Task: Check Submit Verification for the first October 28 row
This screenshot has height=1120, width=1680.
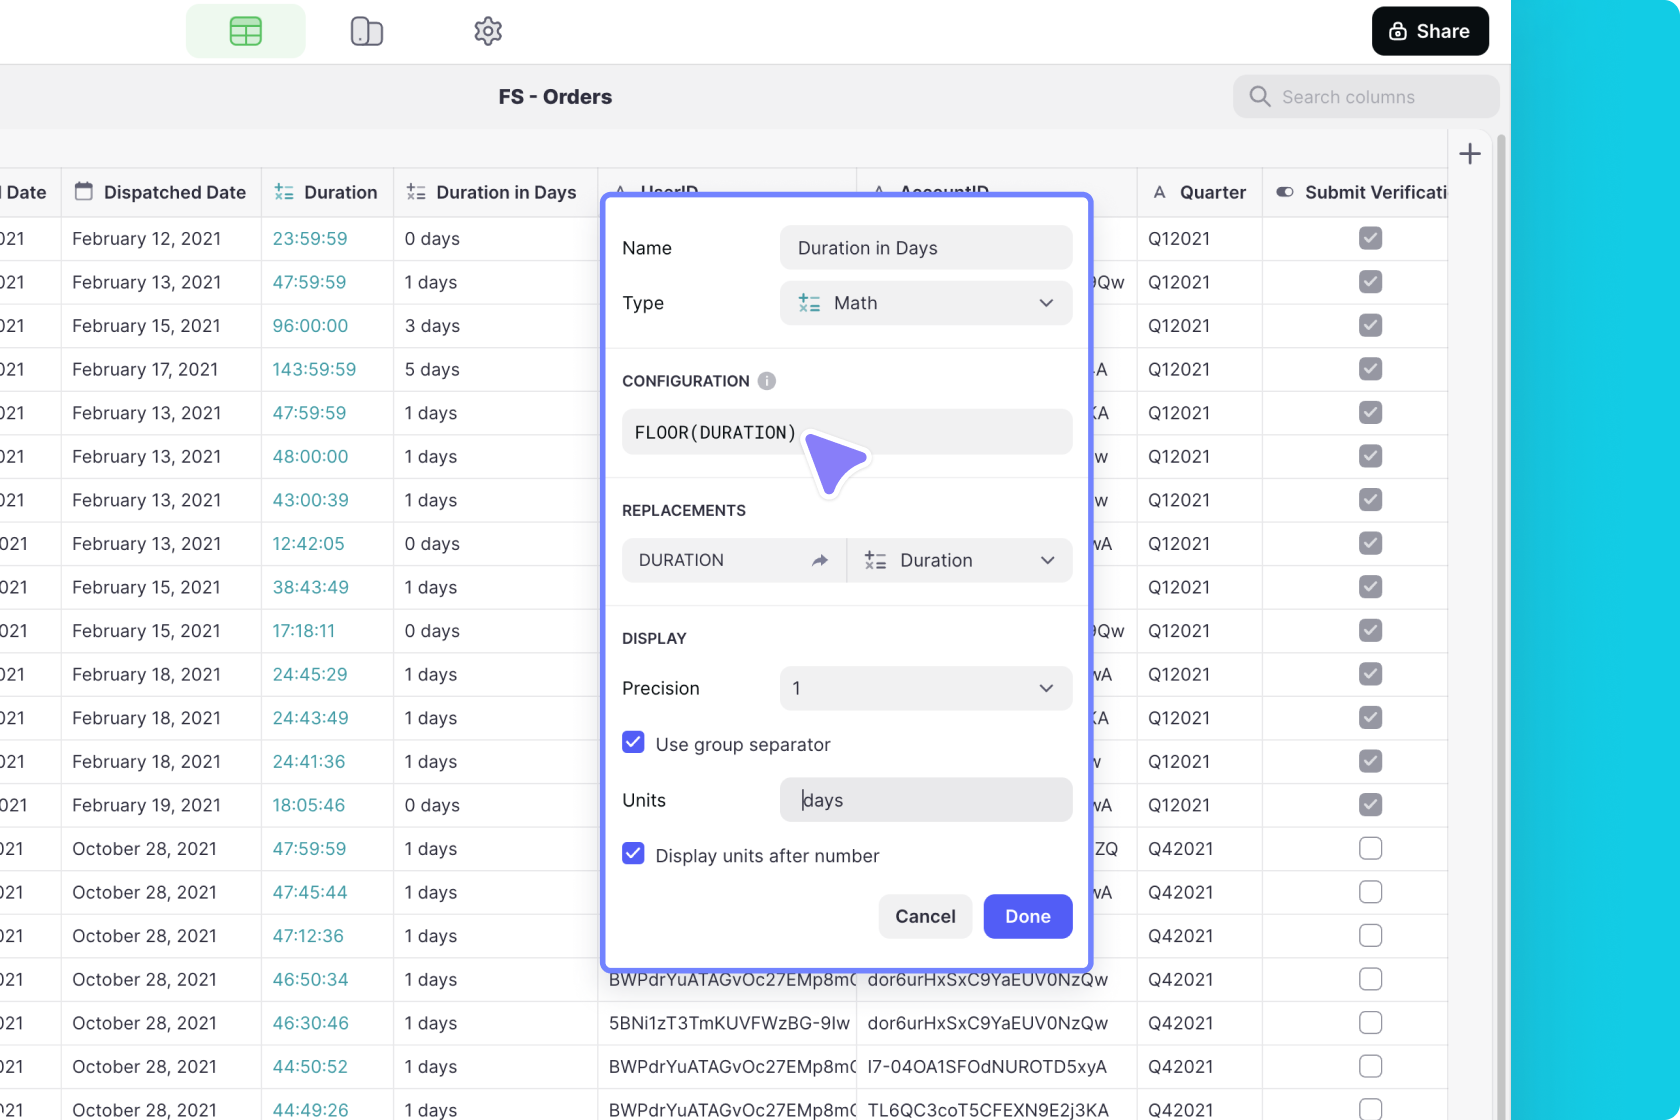Action: [1370, 848]
